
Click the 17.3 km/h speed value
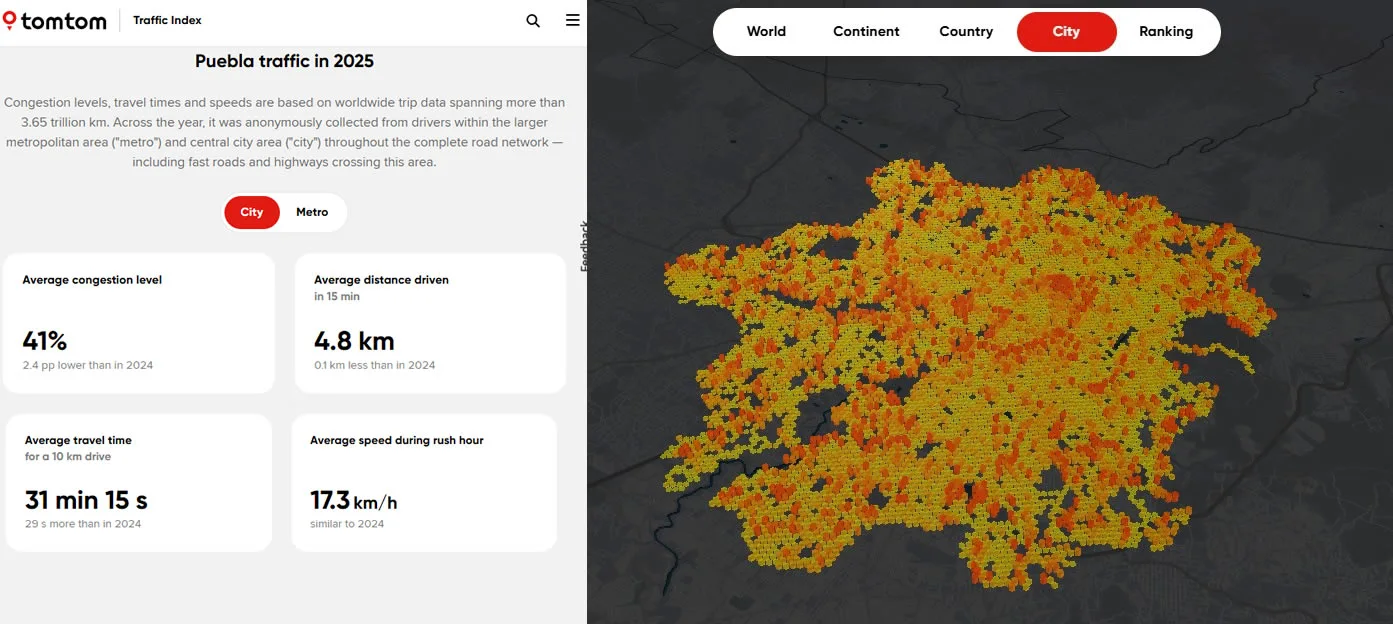tap(354, 501)
